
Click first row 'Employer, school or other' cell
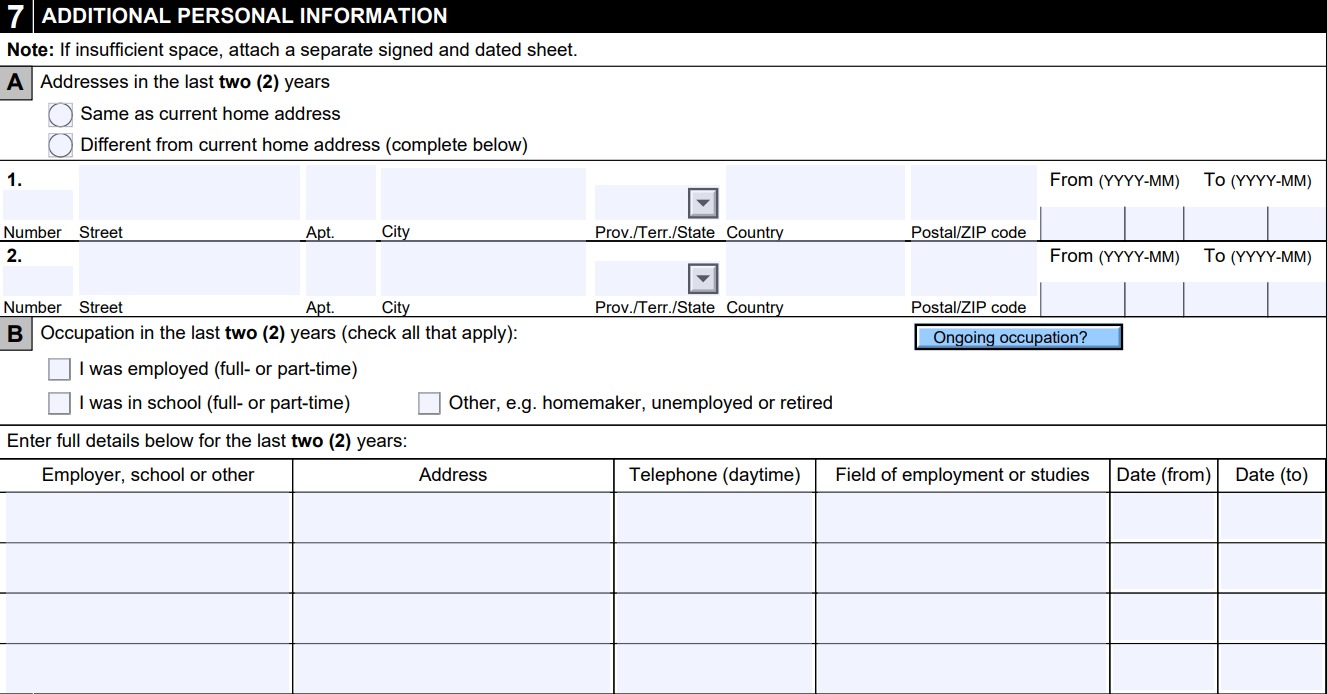(148, 517)
